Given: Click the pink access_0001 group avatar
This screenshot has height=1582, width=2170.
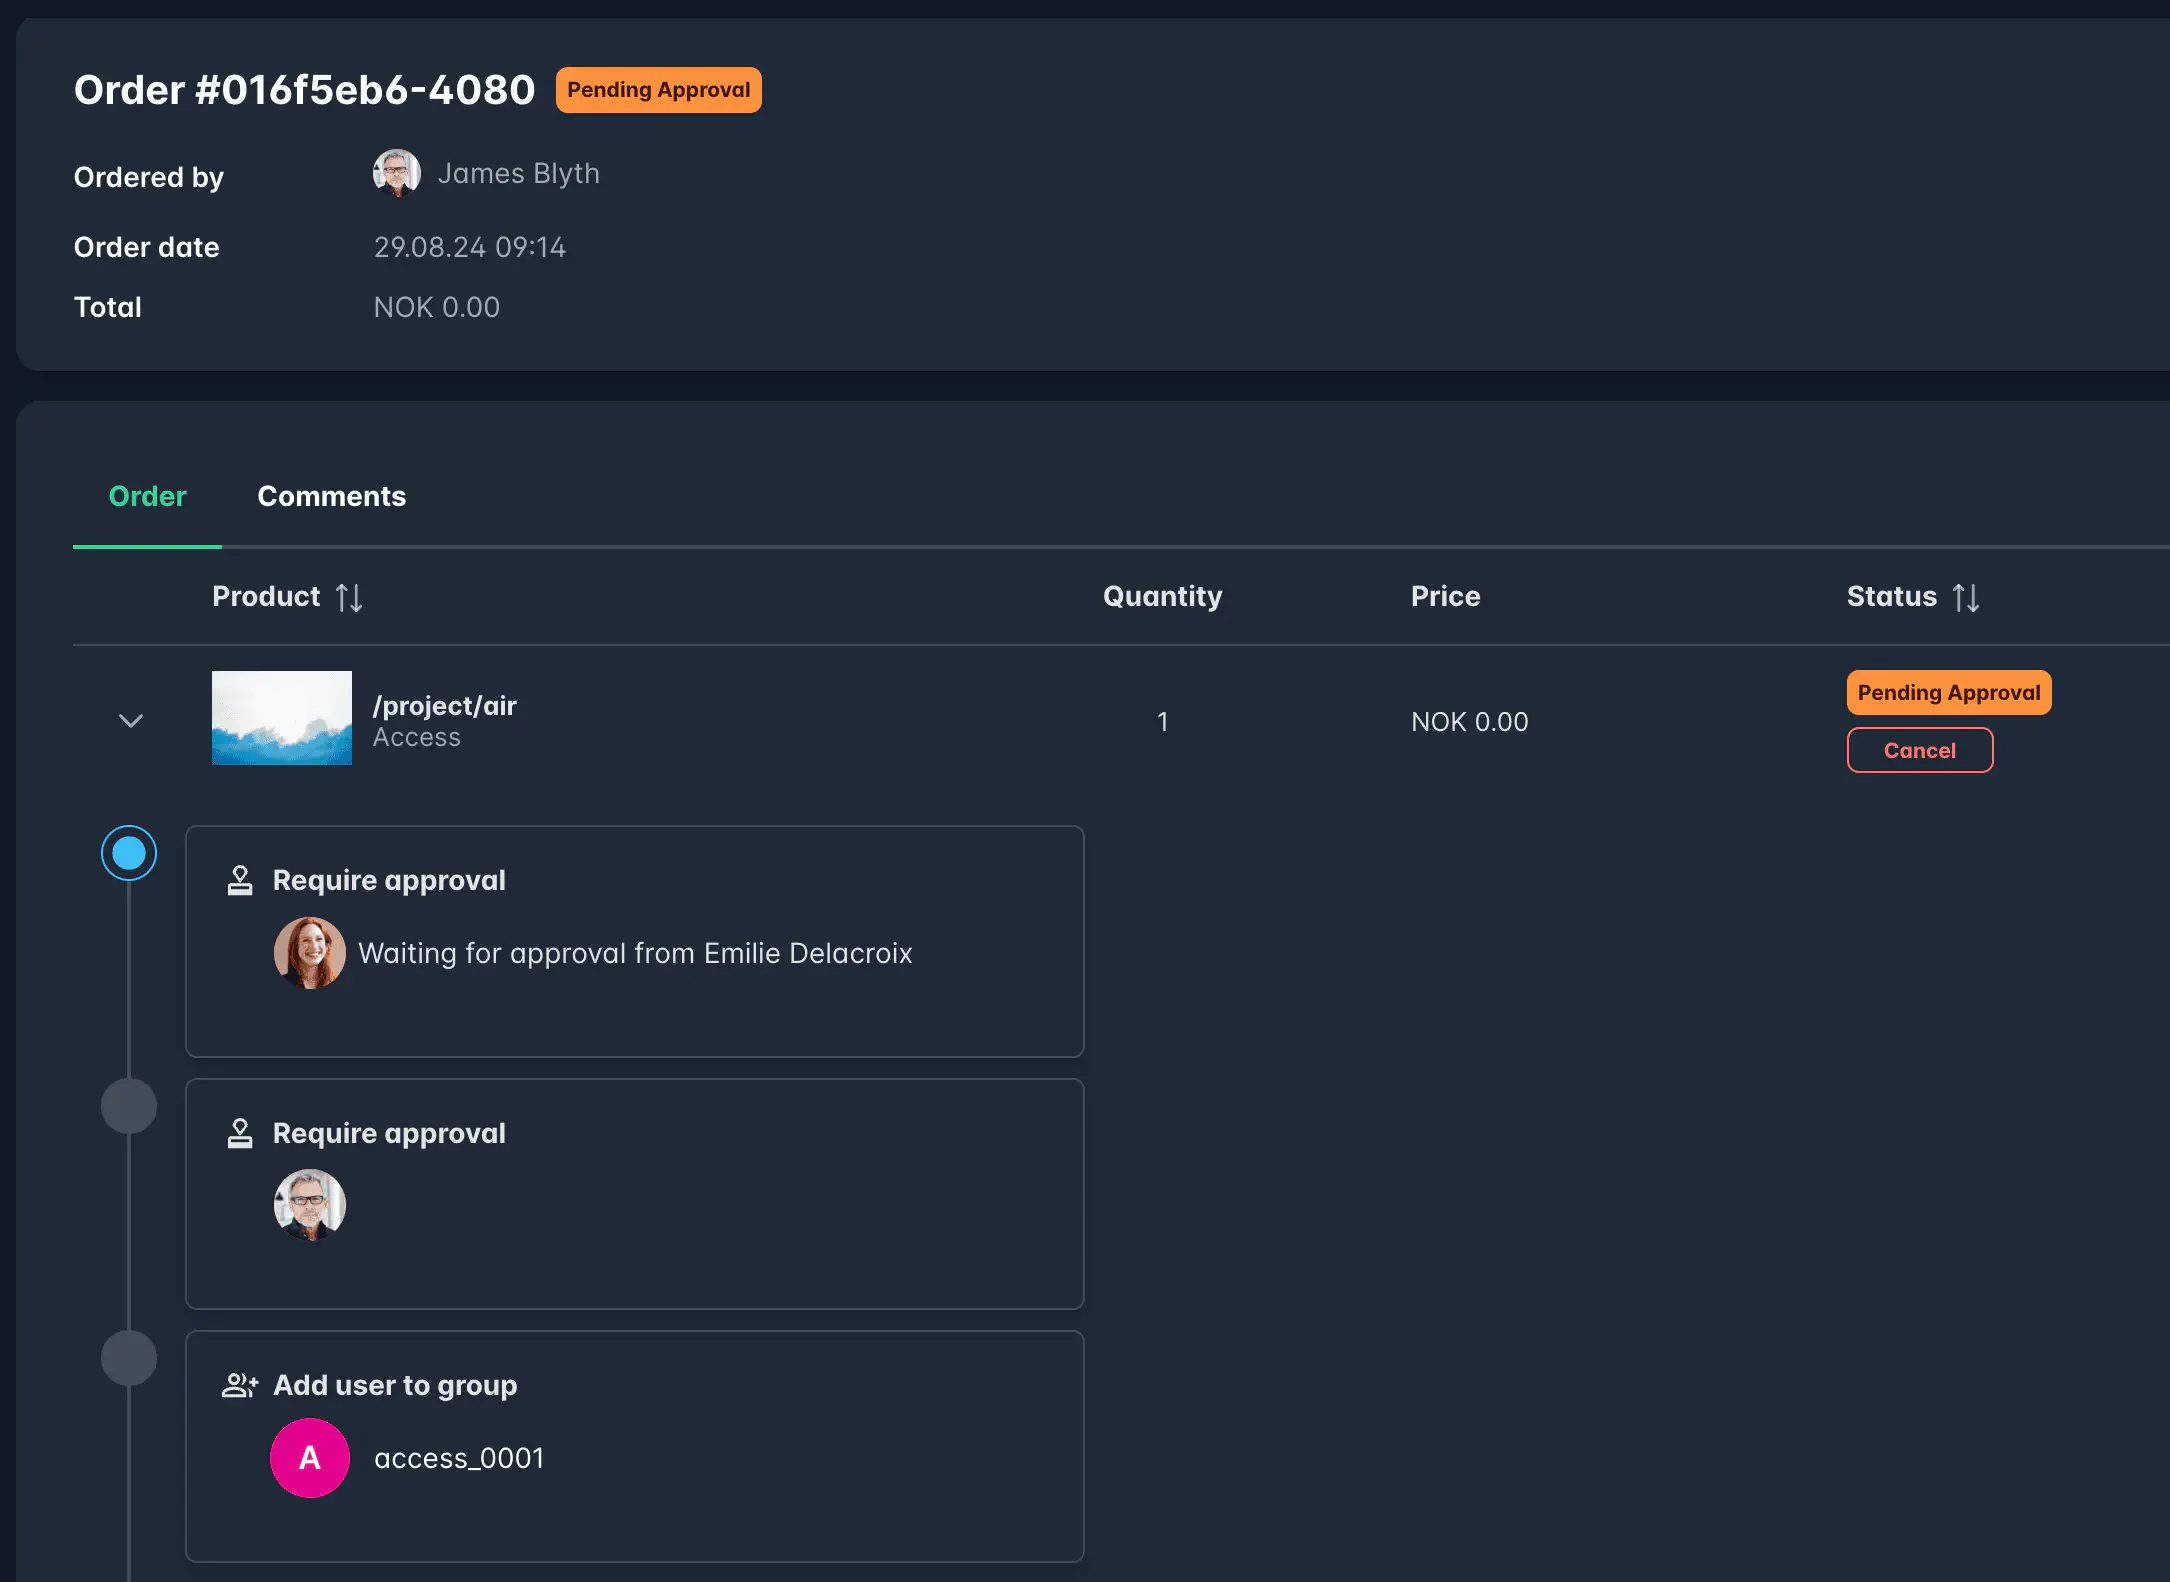Looking at the screenshot, I should (309, 1458).
